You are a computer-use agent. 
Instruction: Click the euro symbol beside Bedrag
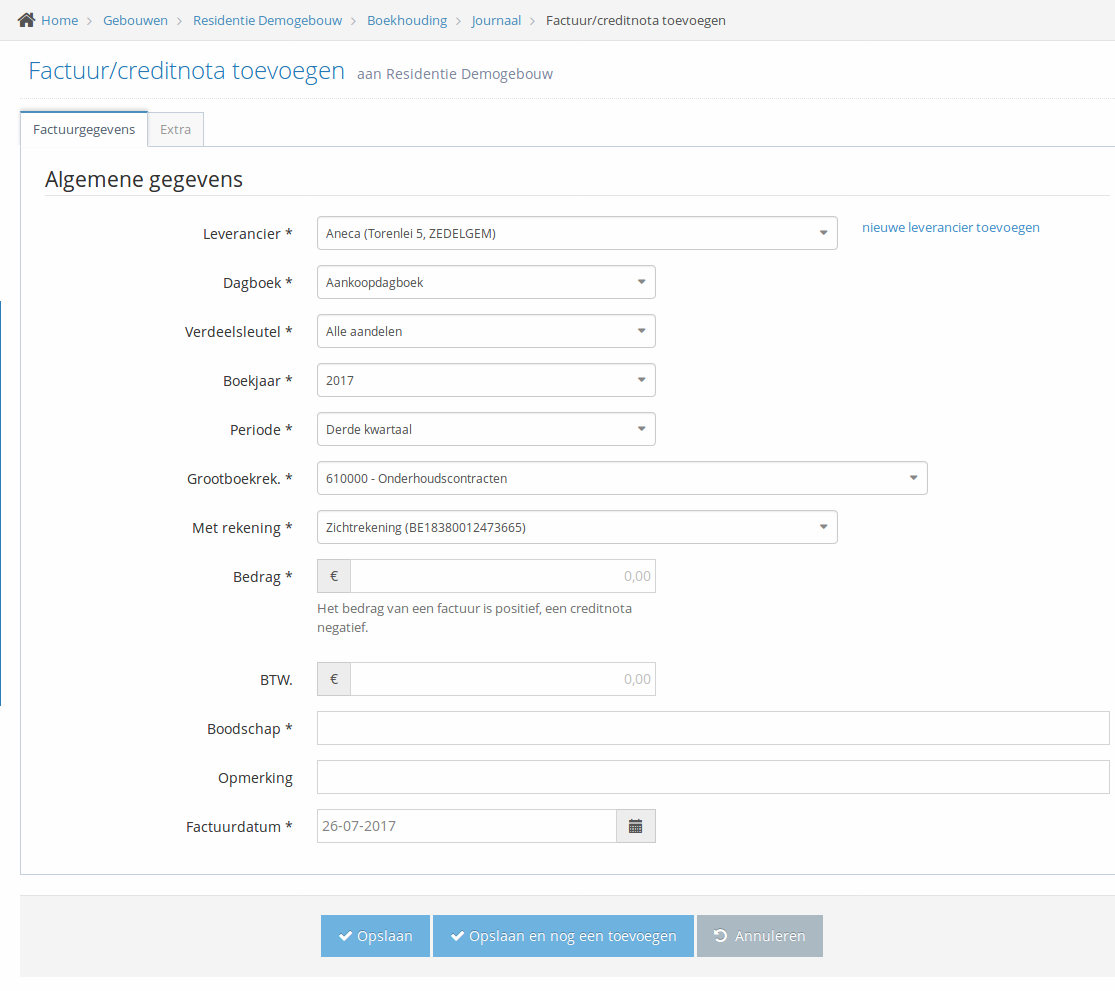(x=334, y=576)
